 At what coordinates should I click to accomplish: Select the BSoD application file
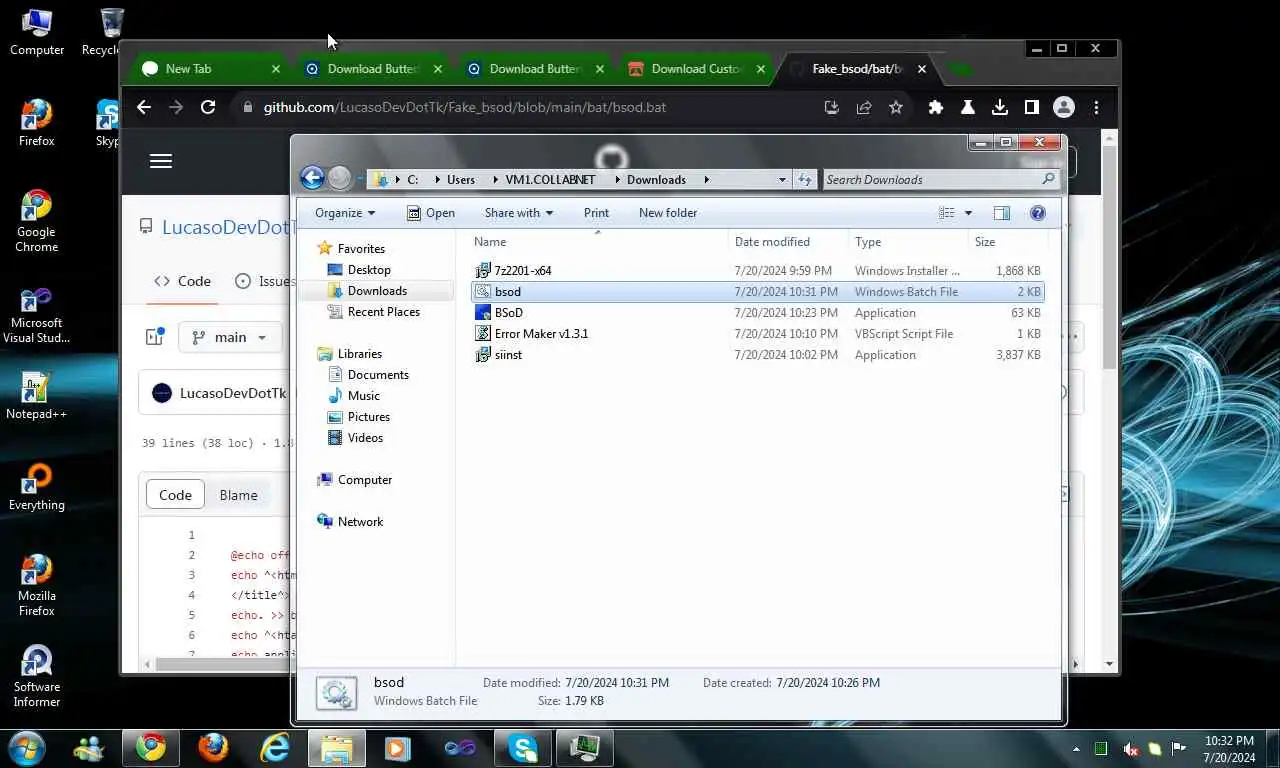click(x=757, y=313)
